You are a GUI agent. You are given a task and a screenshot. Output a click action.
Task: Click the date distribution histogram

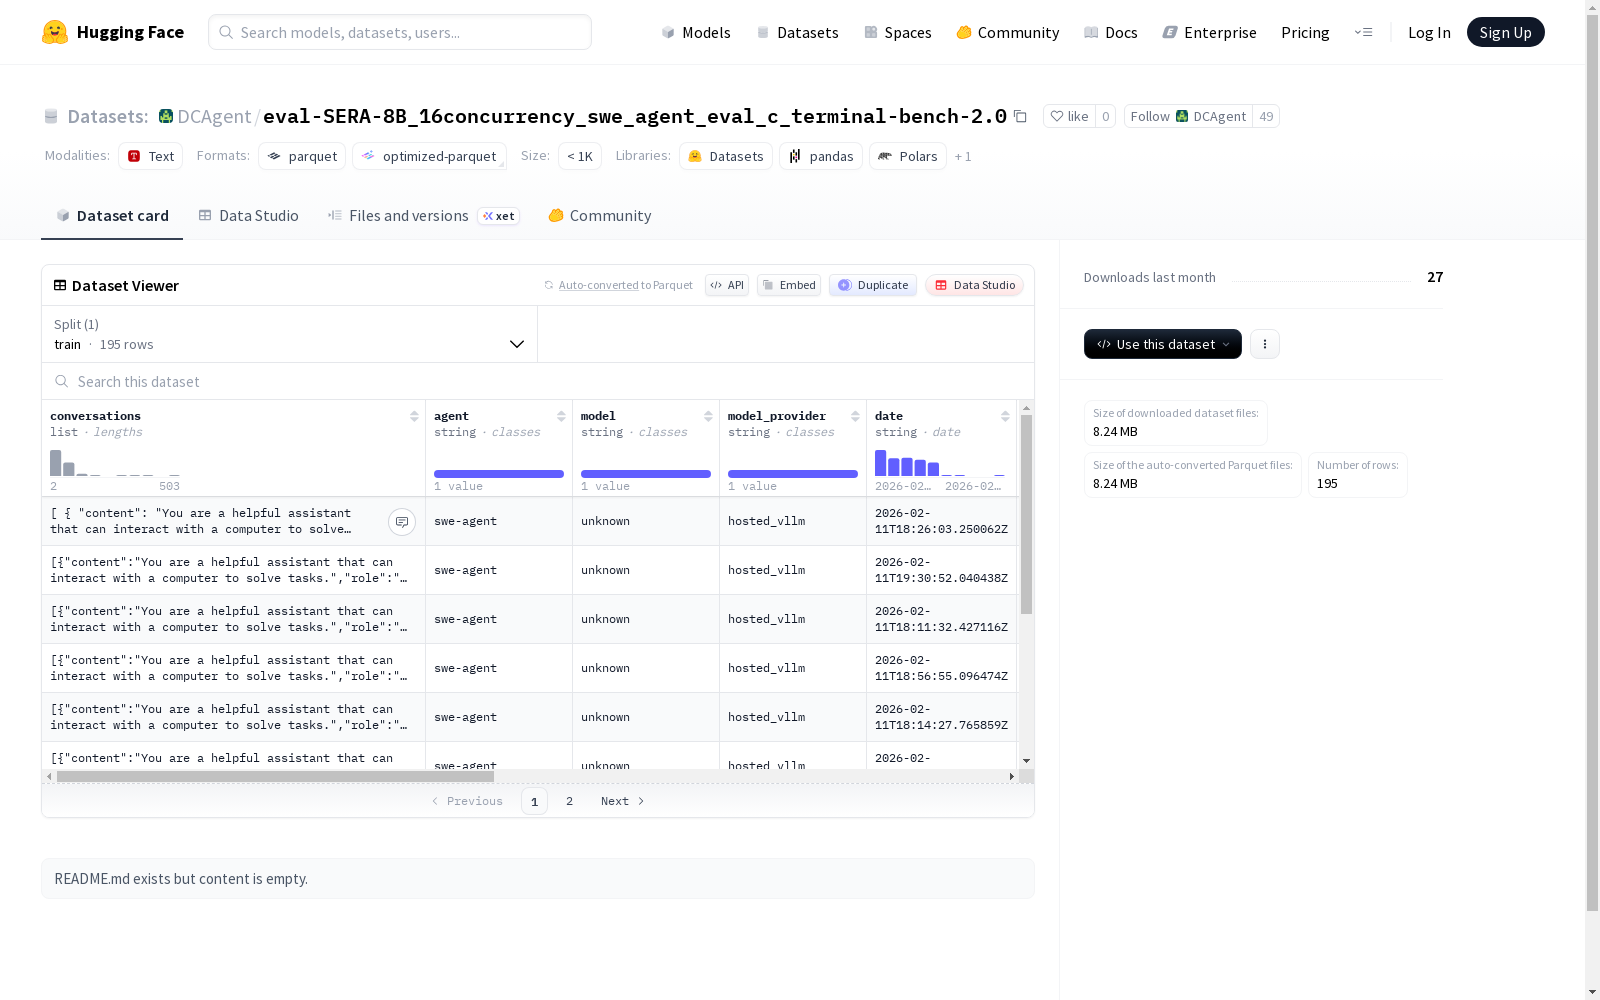pyautogui.click(x=940, y=462)
